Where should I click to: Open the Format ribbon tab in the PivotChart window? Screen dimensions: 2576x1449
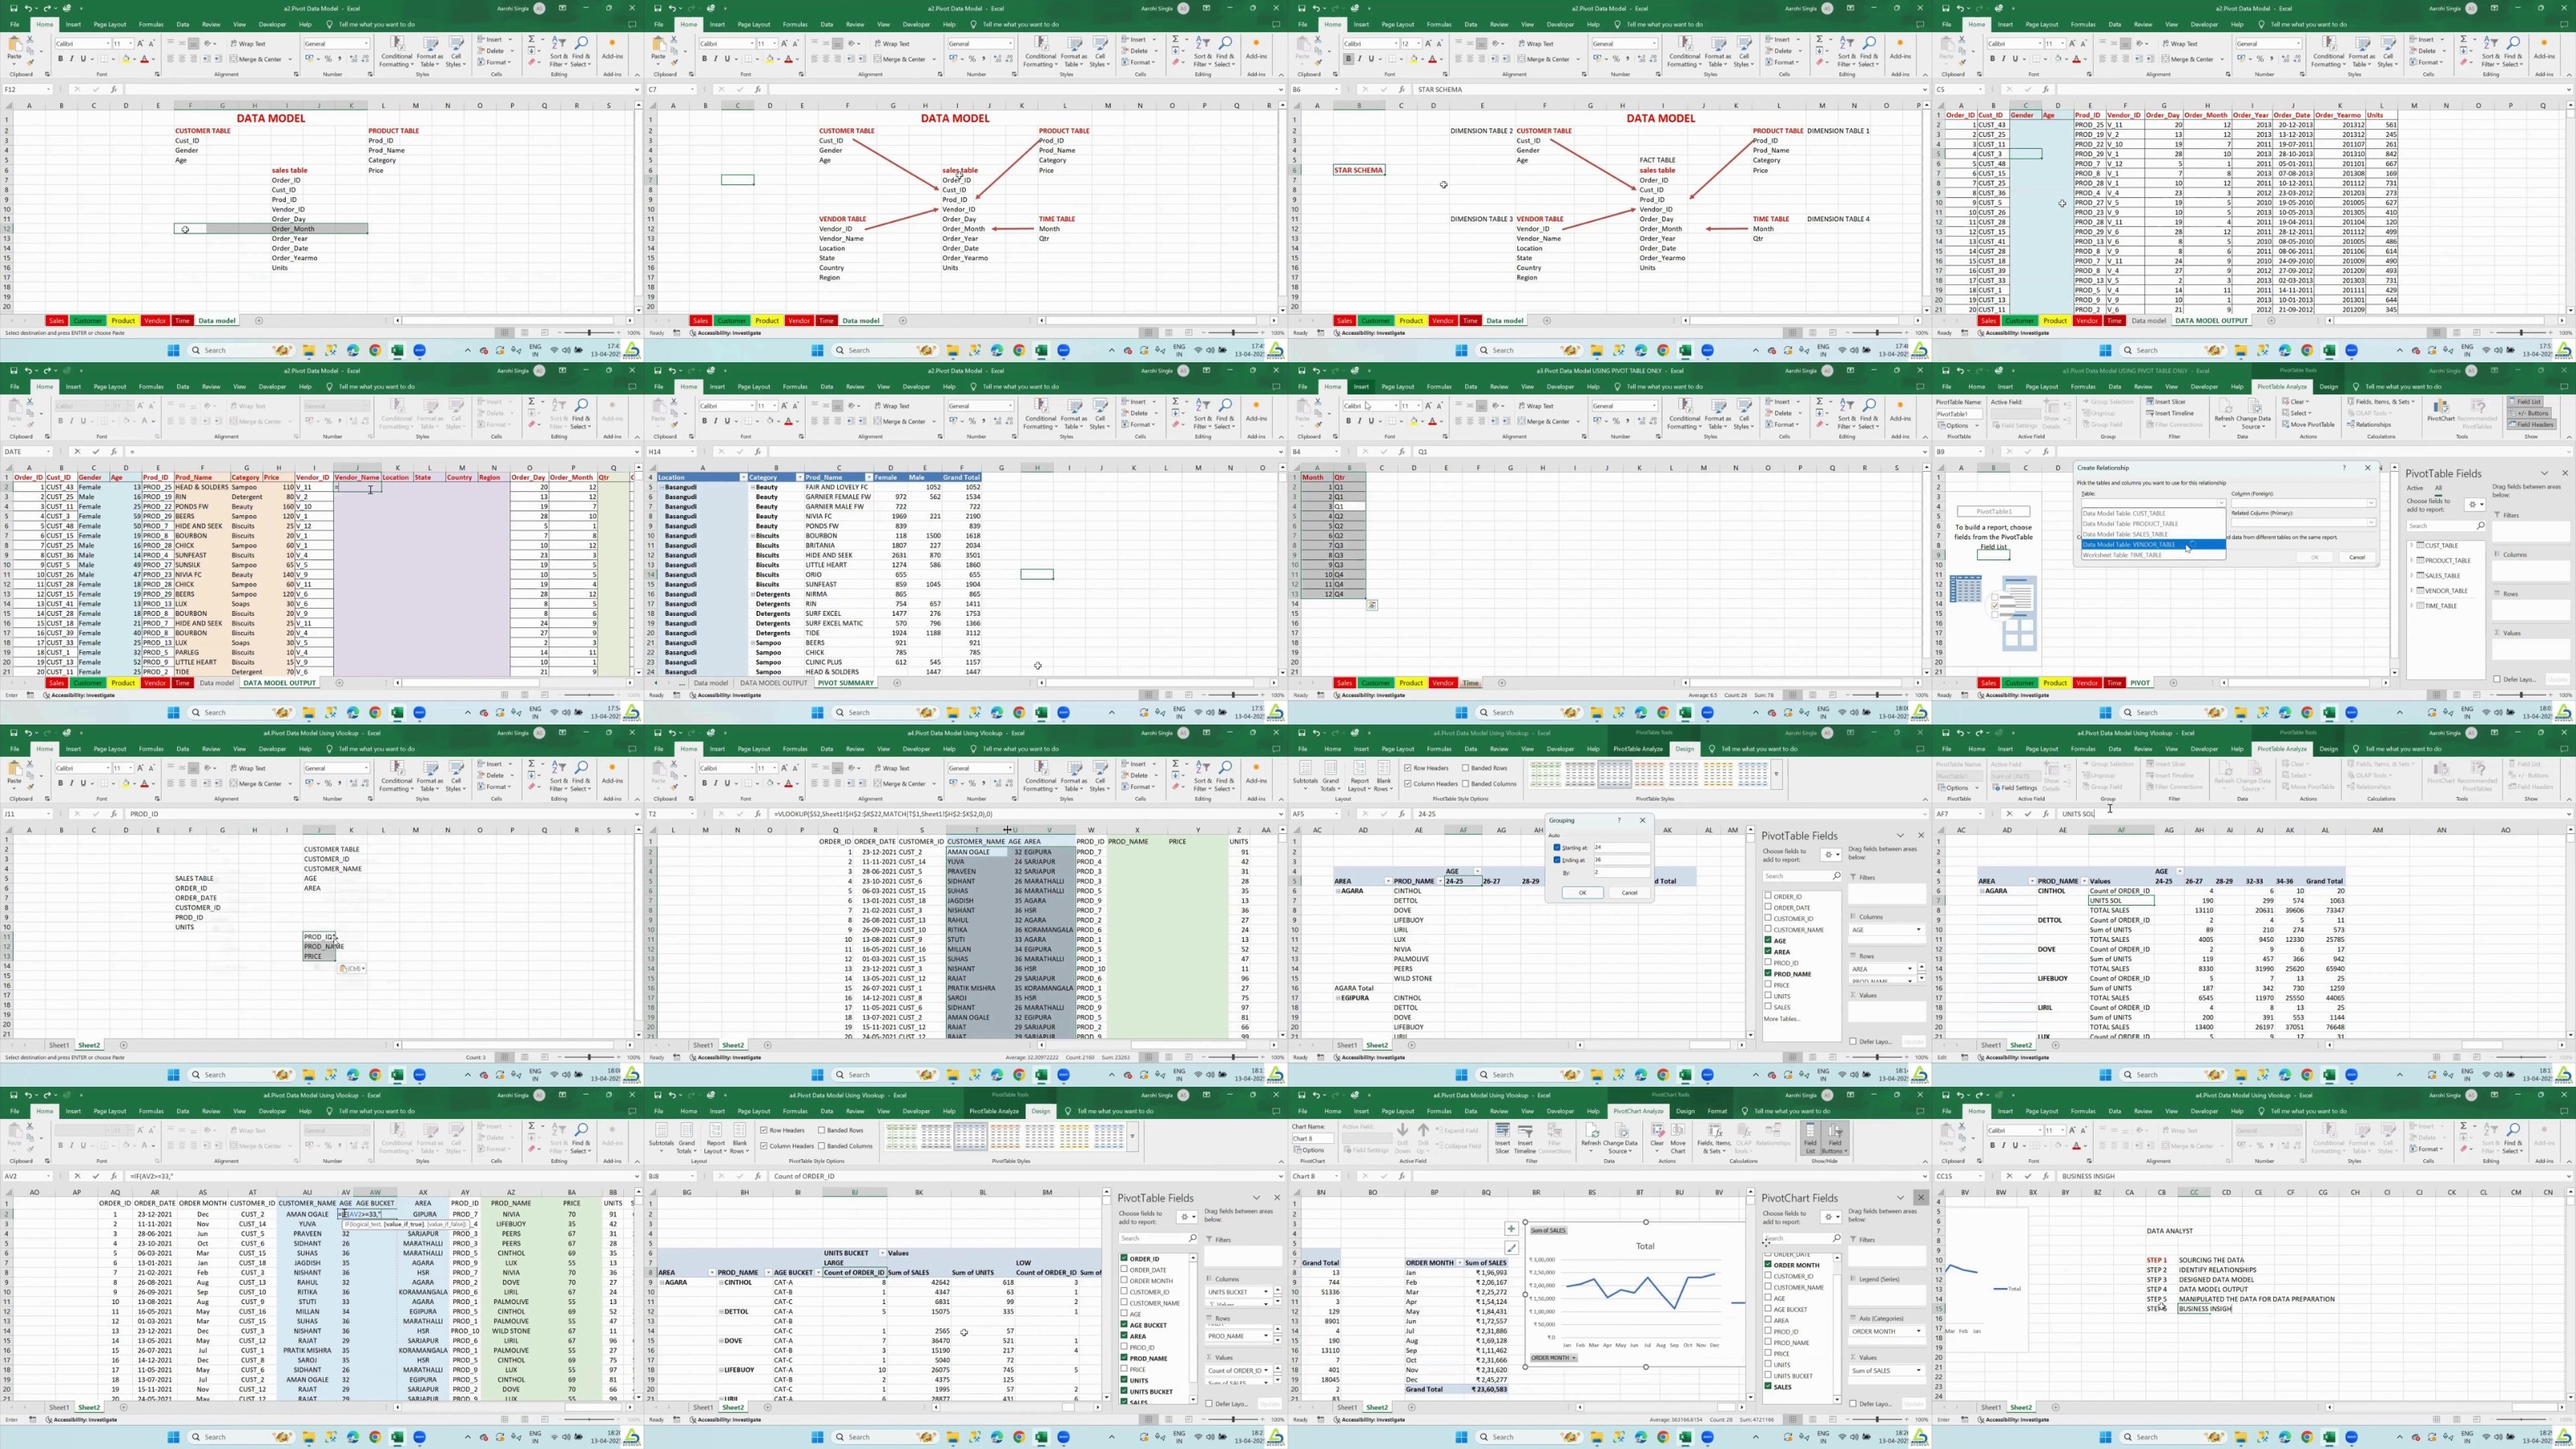click(1717, 1111)
